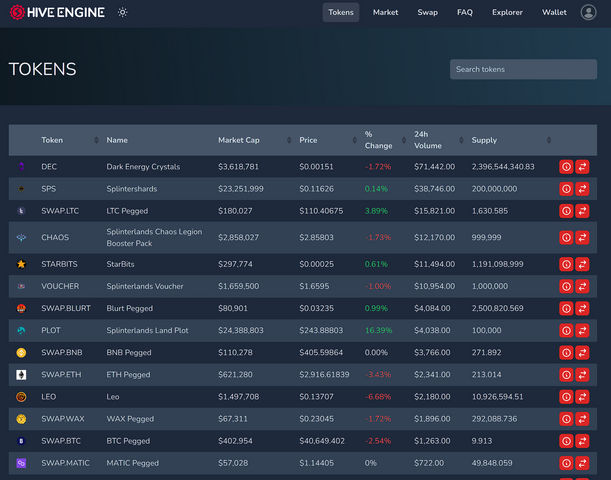
Task: Focus the Search tokens field
Action: point(523,69)
